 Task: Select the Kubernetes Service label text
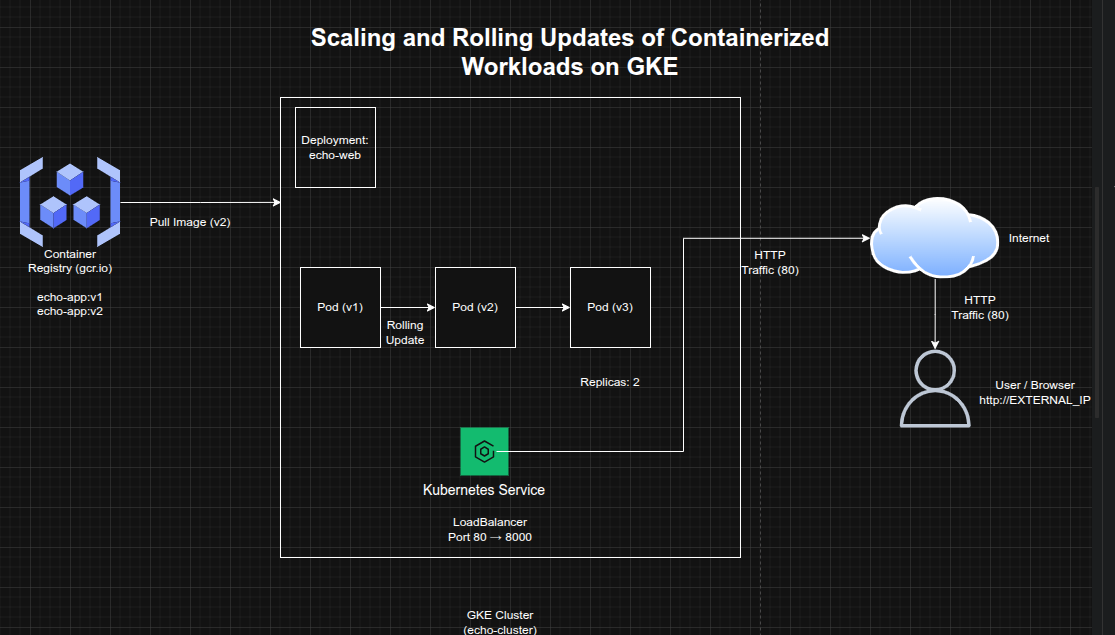pos(484,490)
